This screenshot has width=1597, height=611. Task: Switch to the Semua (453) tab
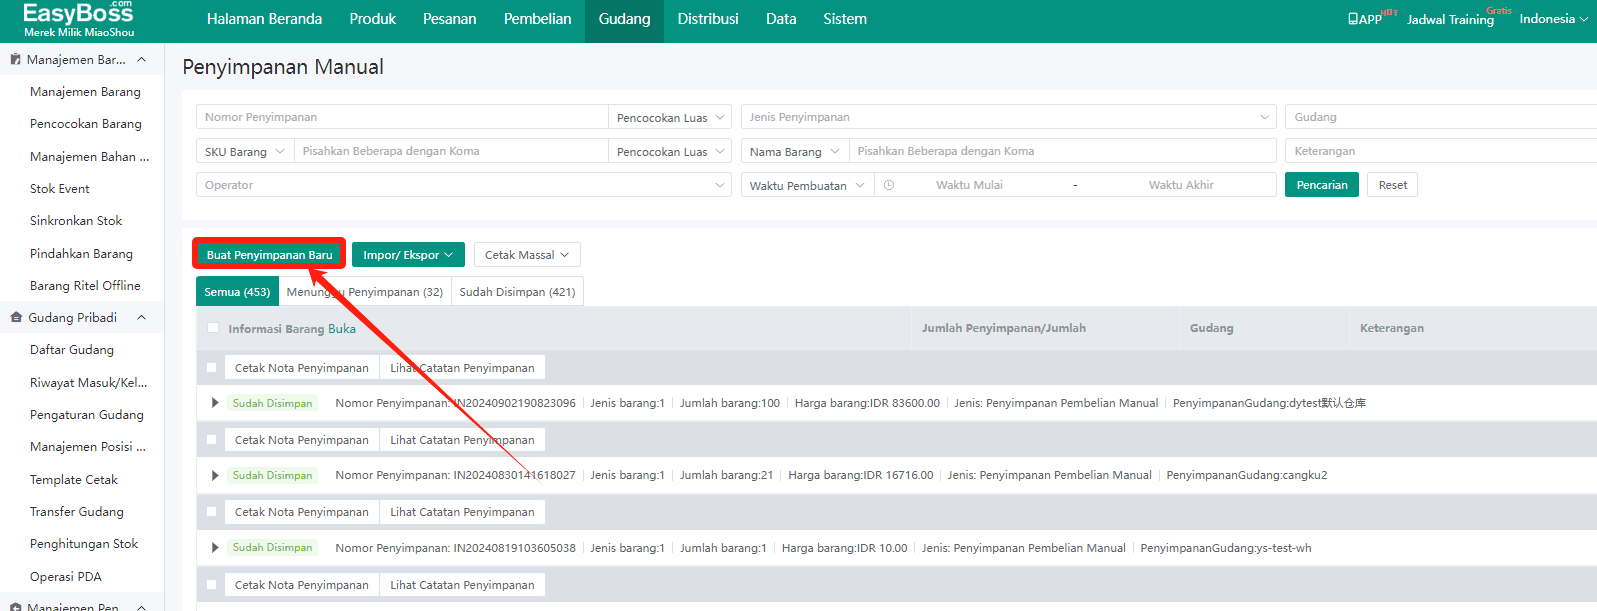click(x=237, y=292)
